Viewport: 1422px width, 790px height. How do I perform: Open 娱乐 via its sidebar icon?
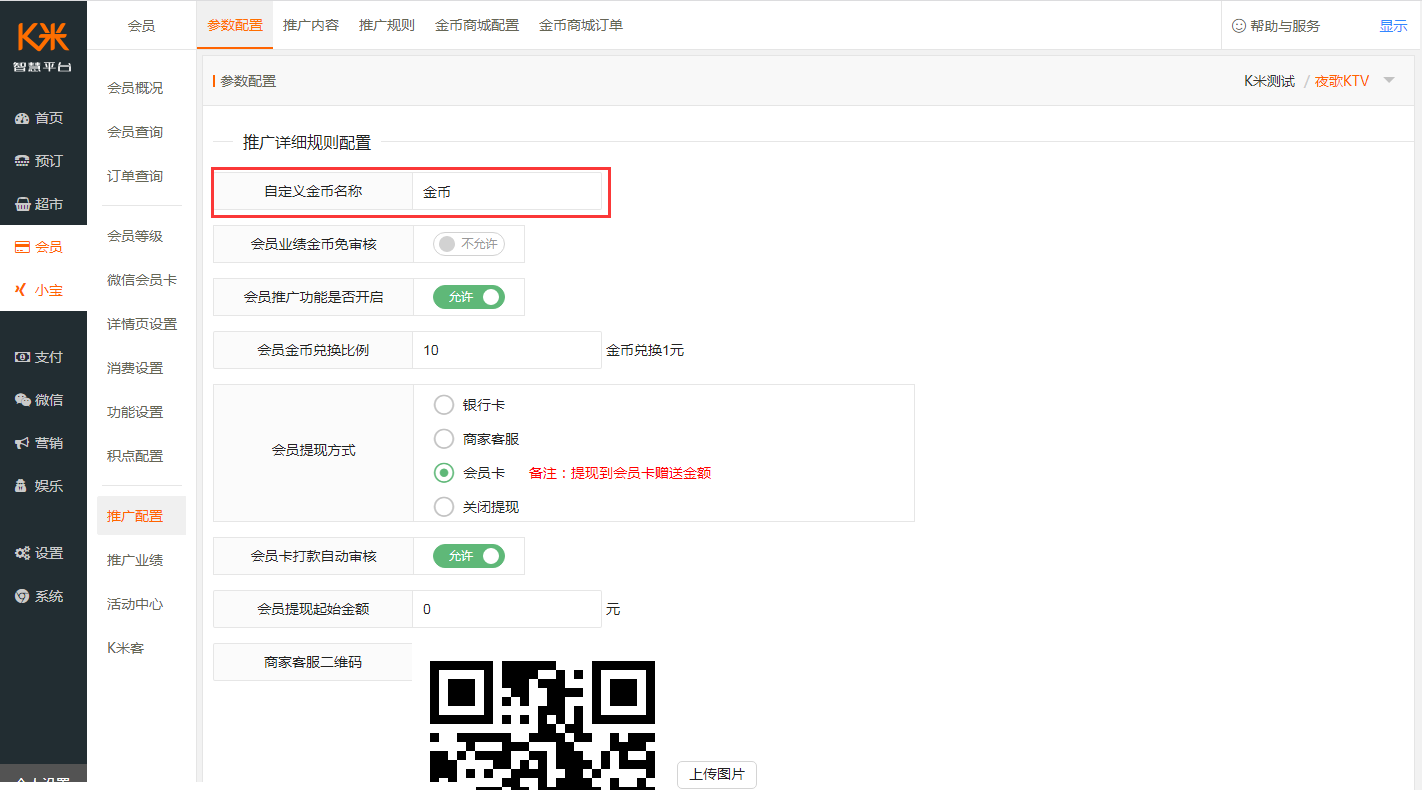pyautogui.click(x=22, y=486)
